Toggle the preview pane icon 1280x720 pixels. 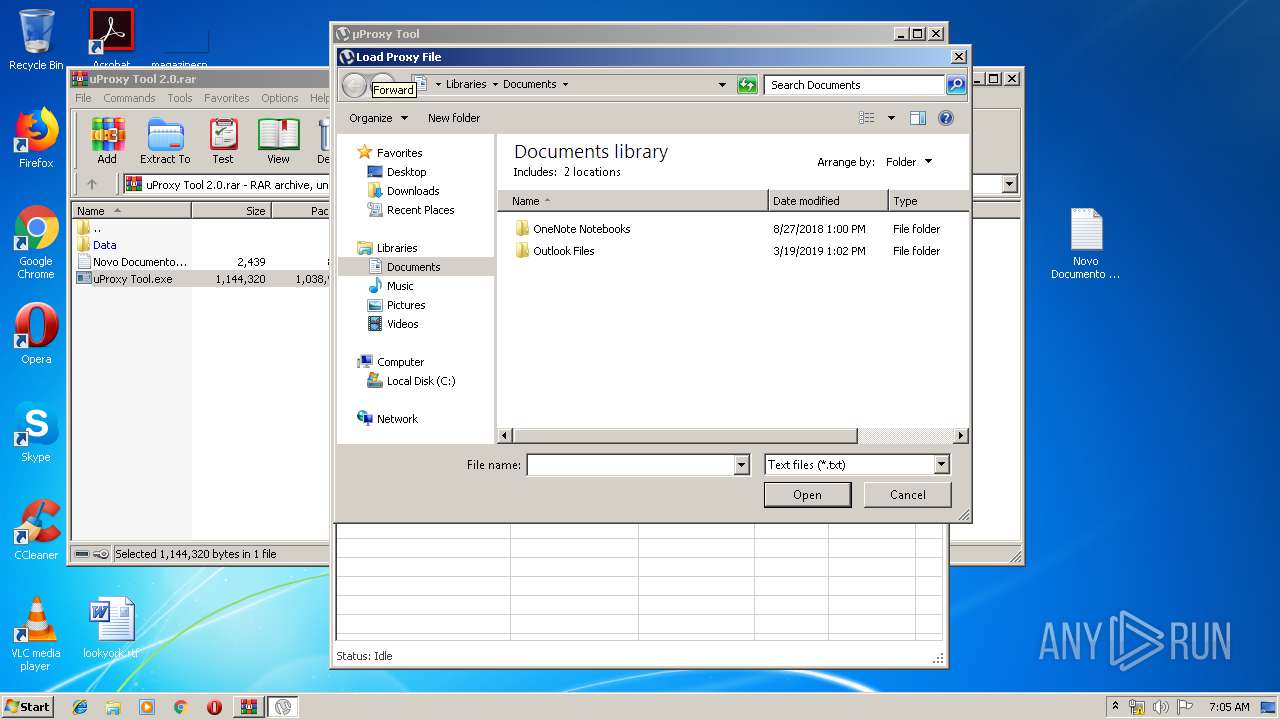[x=918, y=118]
